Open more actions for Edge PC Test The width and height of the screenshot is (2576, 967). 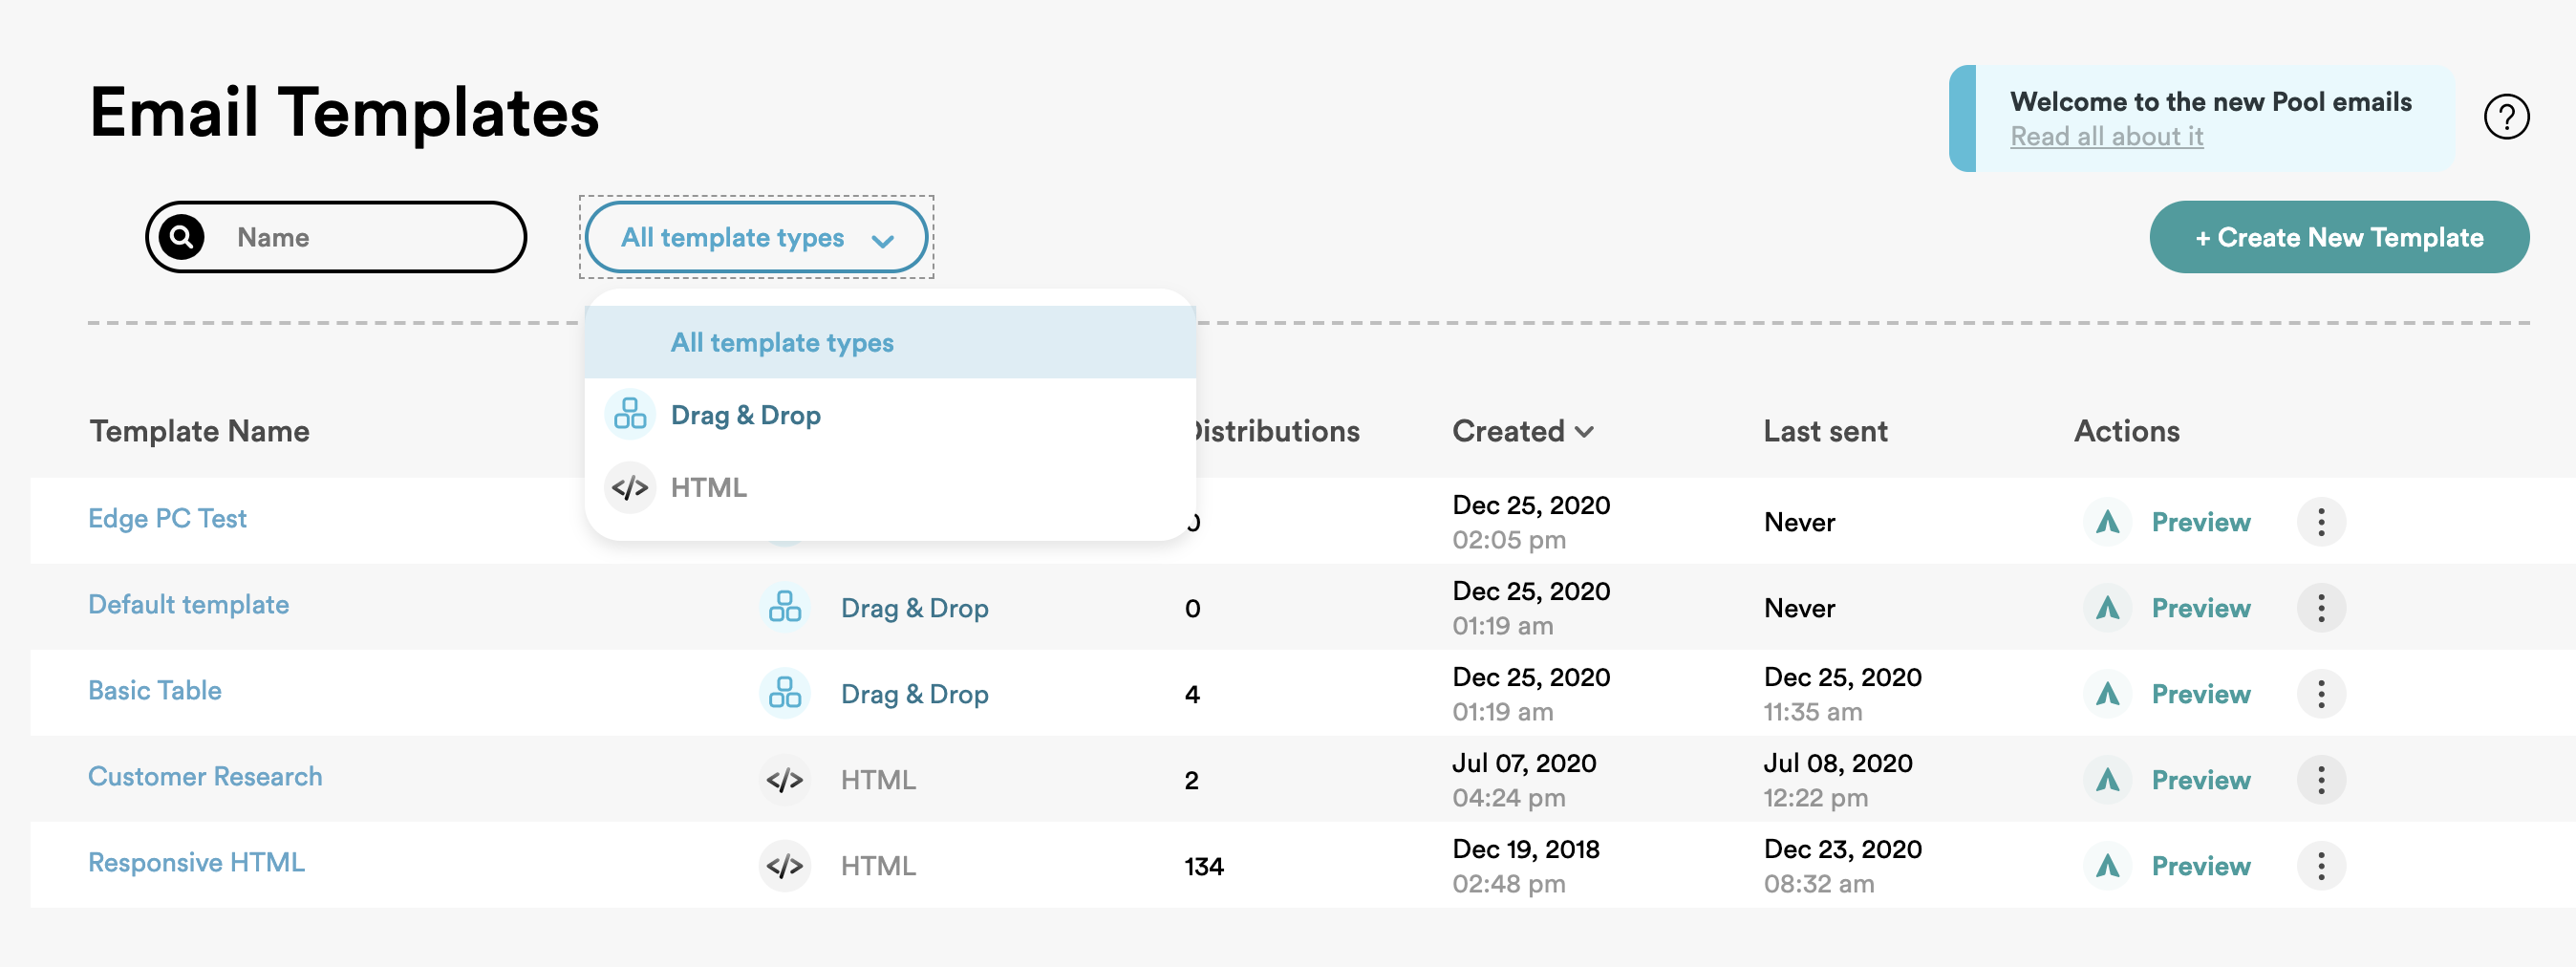2320,522
